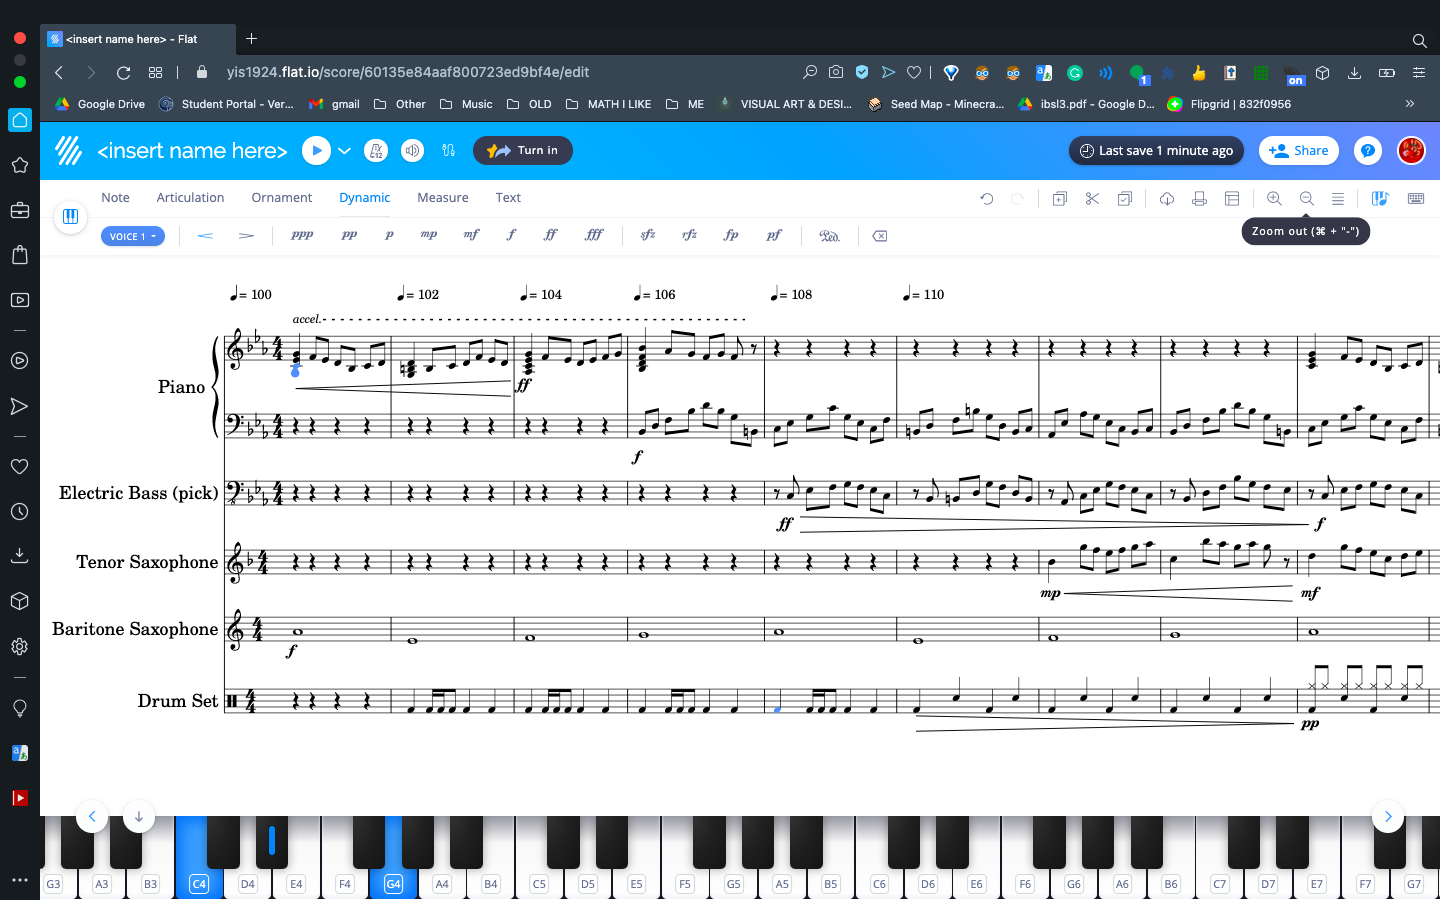This screenshot has height=900, width=1440.
Task: Select the Cut (scissors) tool
Action: (x=1091, y=198)
